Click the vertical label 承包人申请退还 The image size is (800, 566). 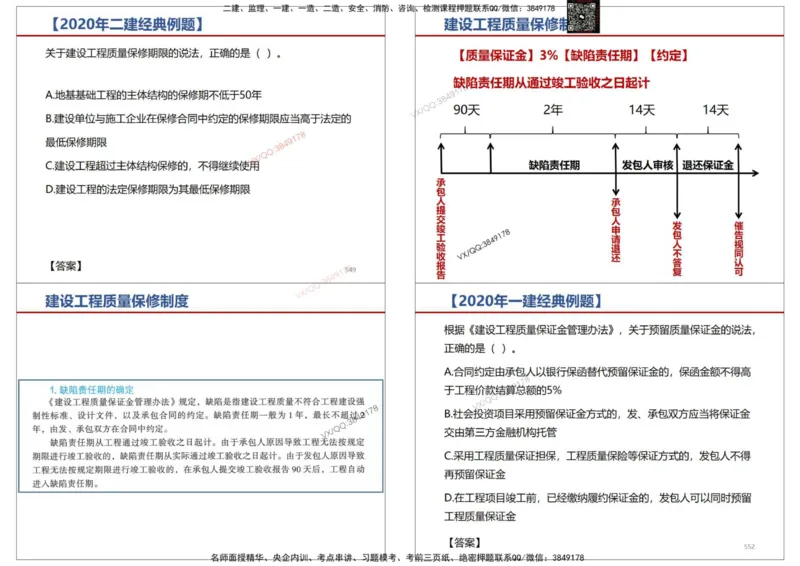coord(616,230)
